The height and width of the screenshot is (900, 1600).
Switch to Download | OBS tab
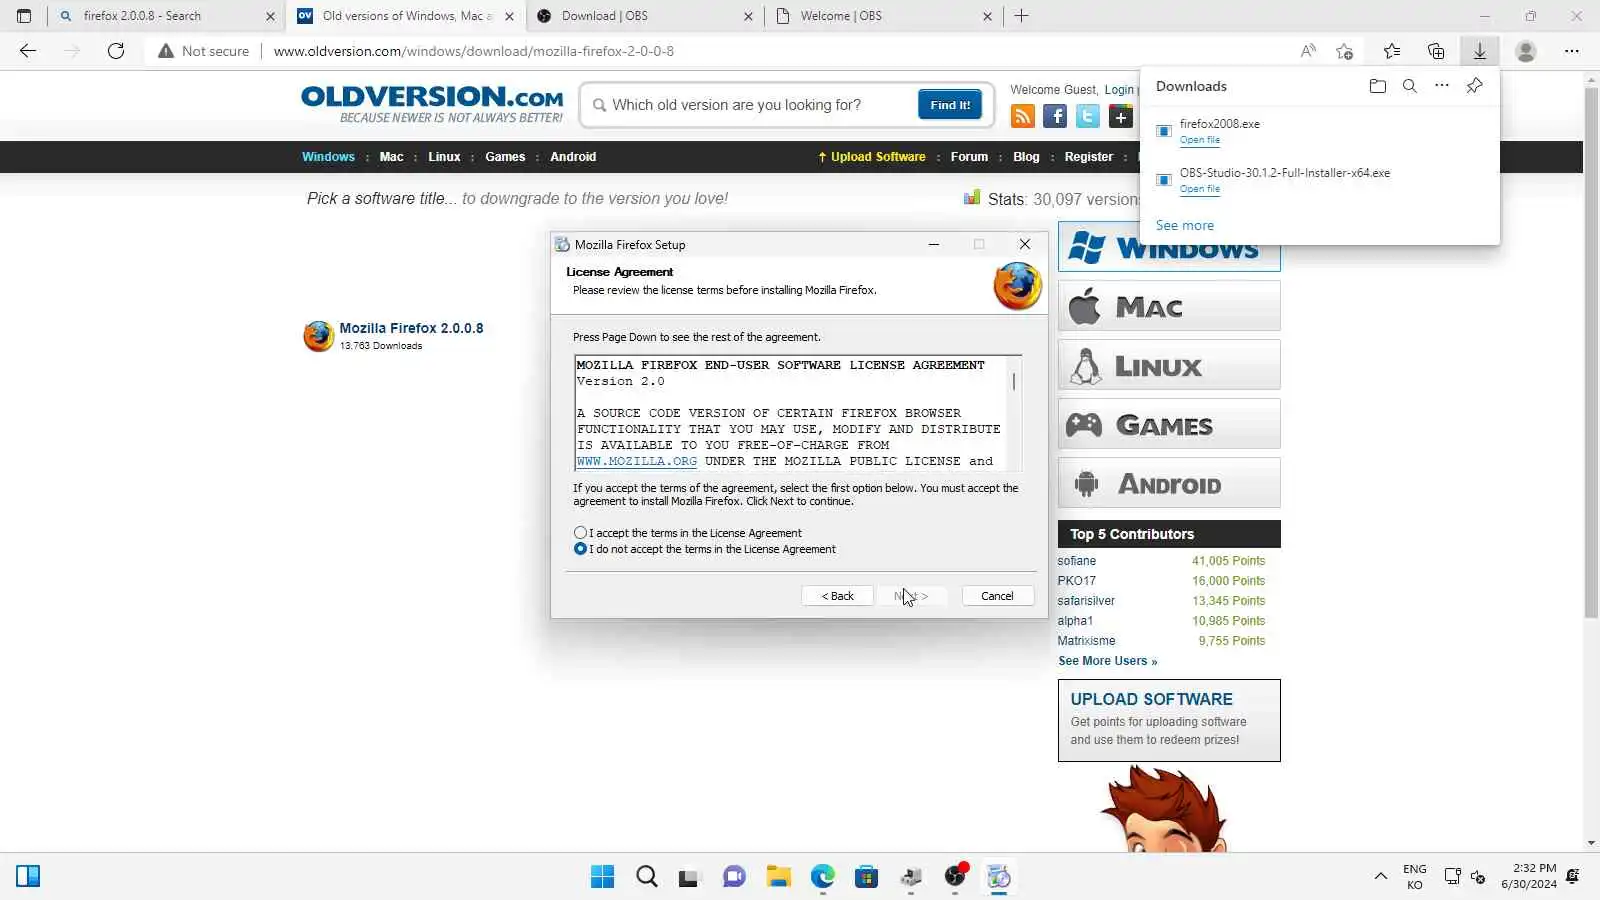(644, 16)
